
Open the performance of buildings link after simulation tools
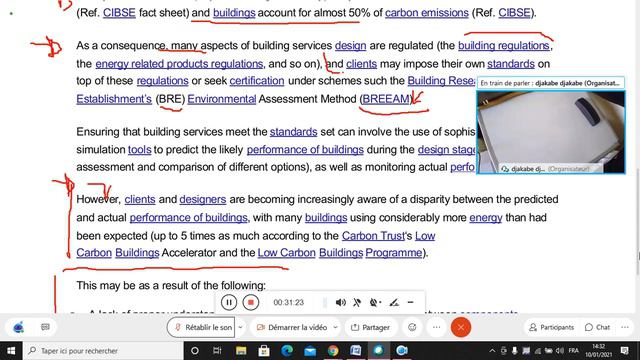(305, 149)
